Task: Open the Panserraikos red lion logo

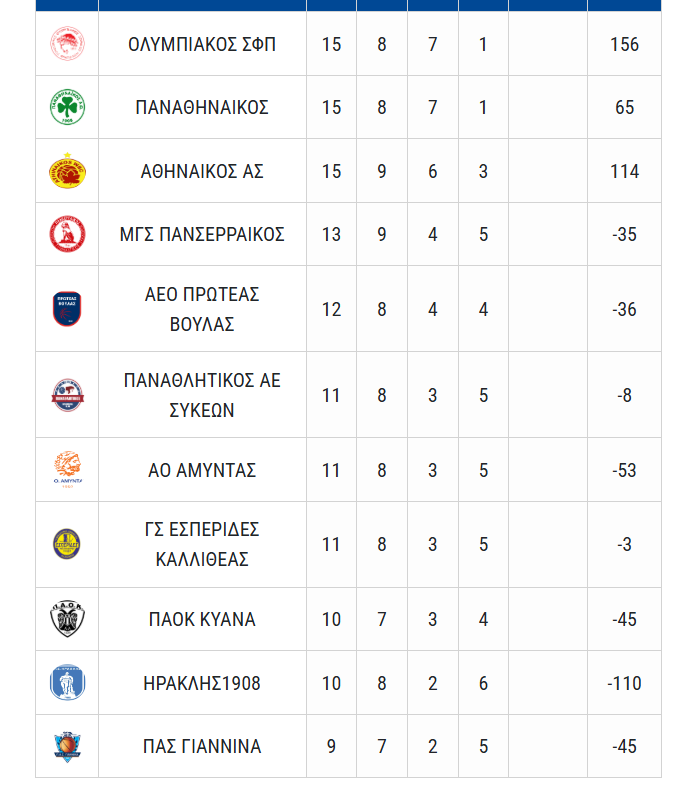Action: pyautogui.click(x=67, y=234)
